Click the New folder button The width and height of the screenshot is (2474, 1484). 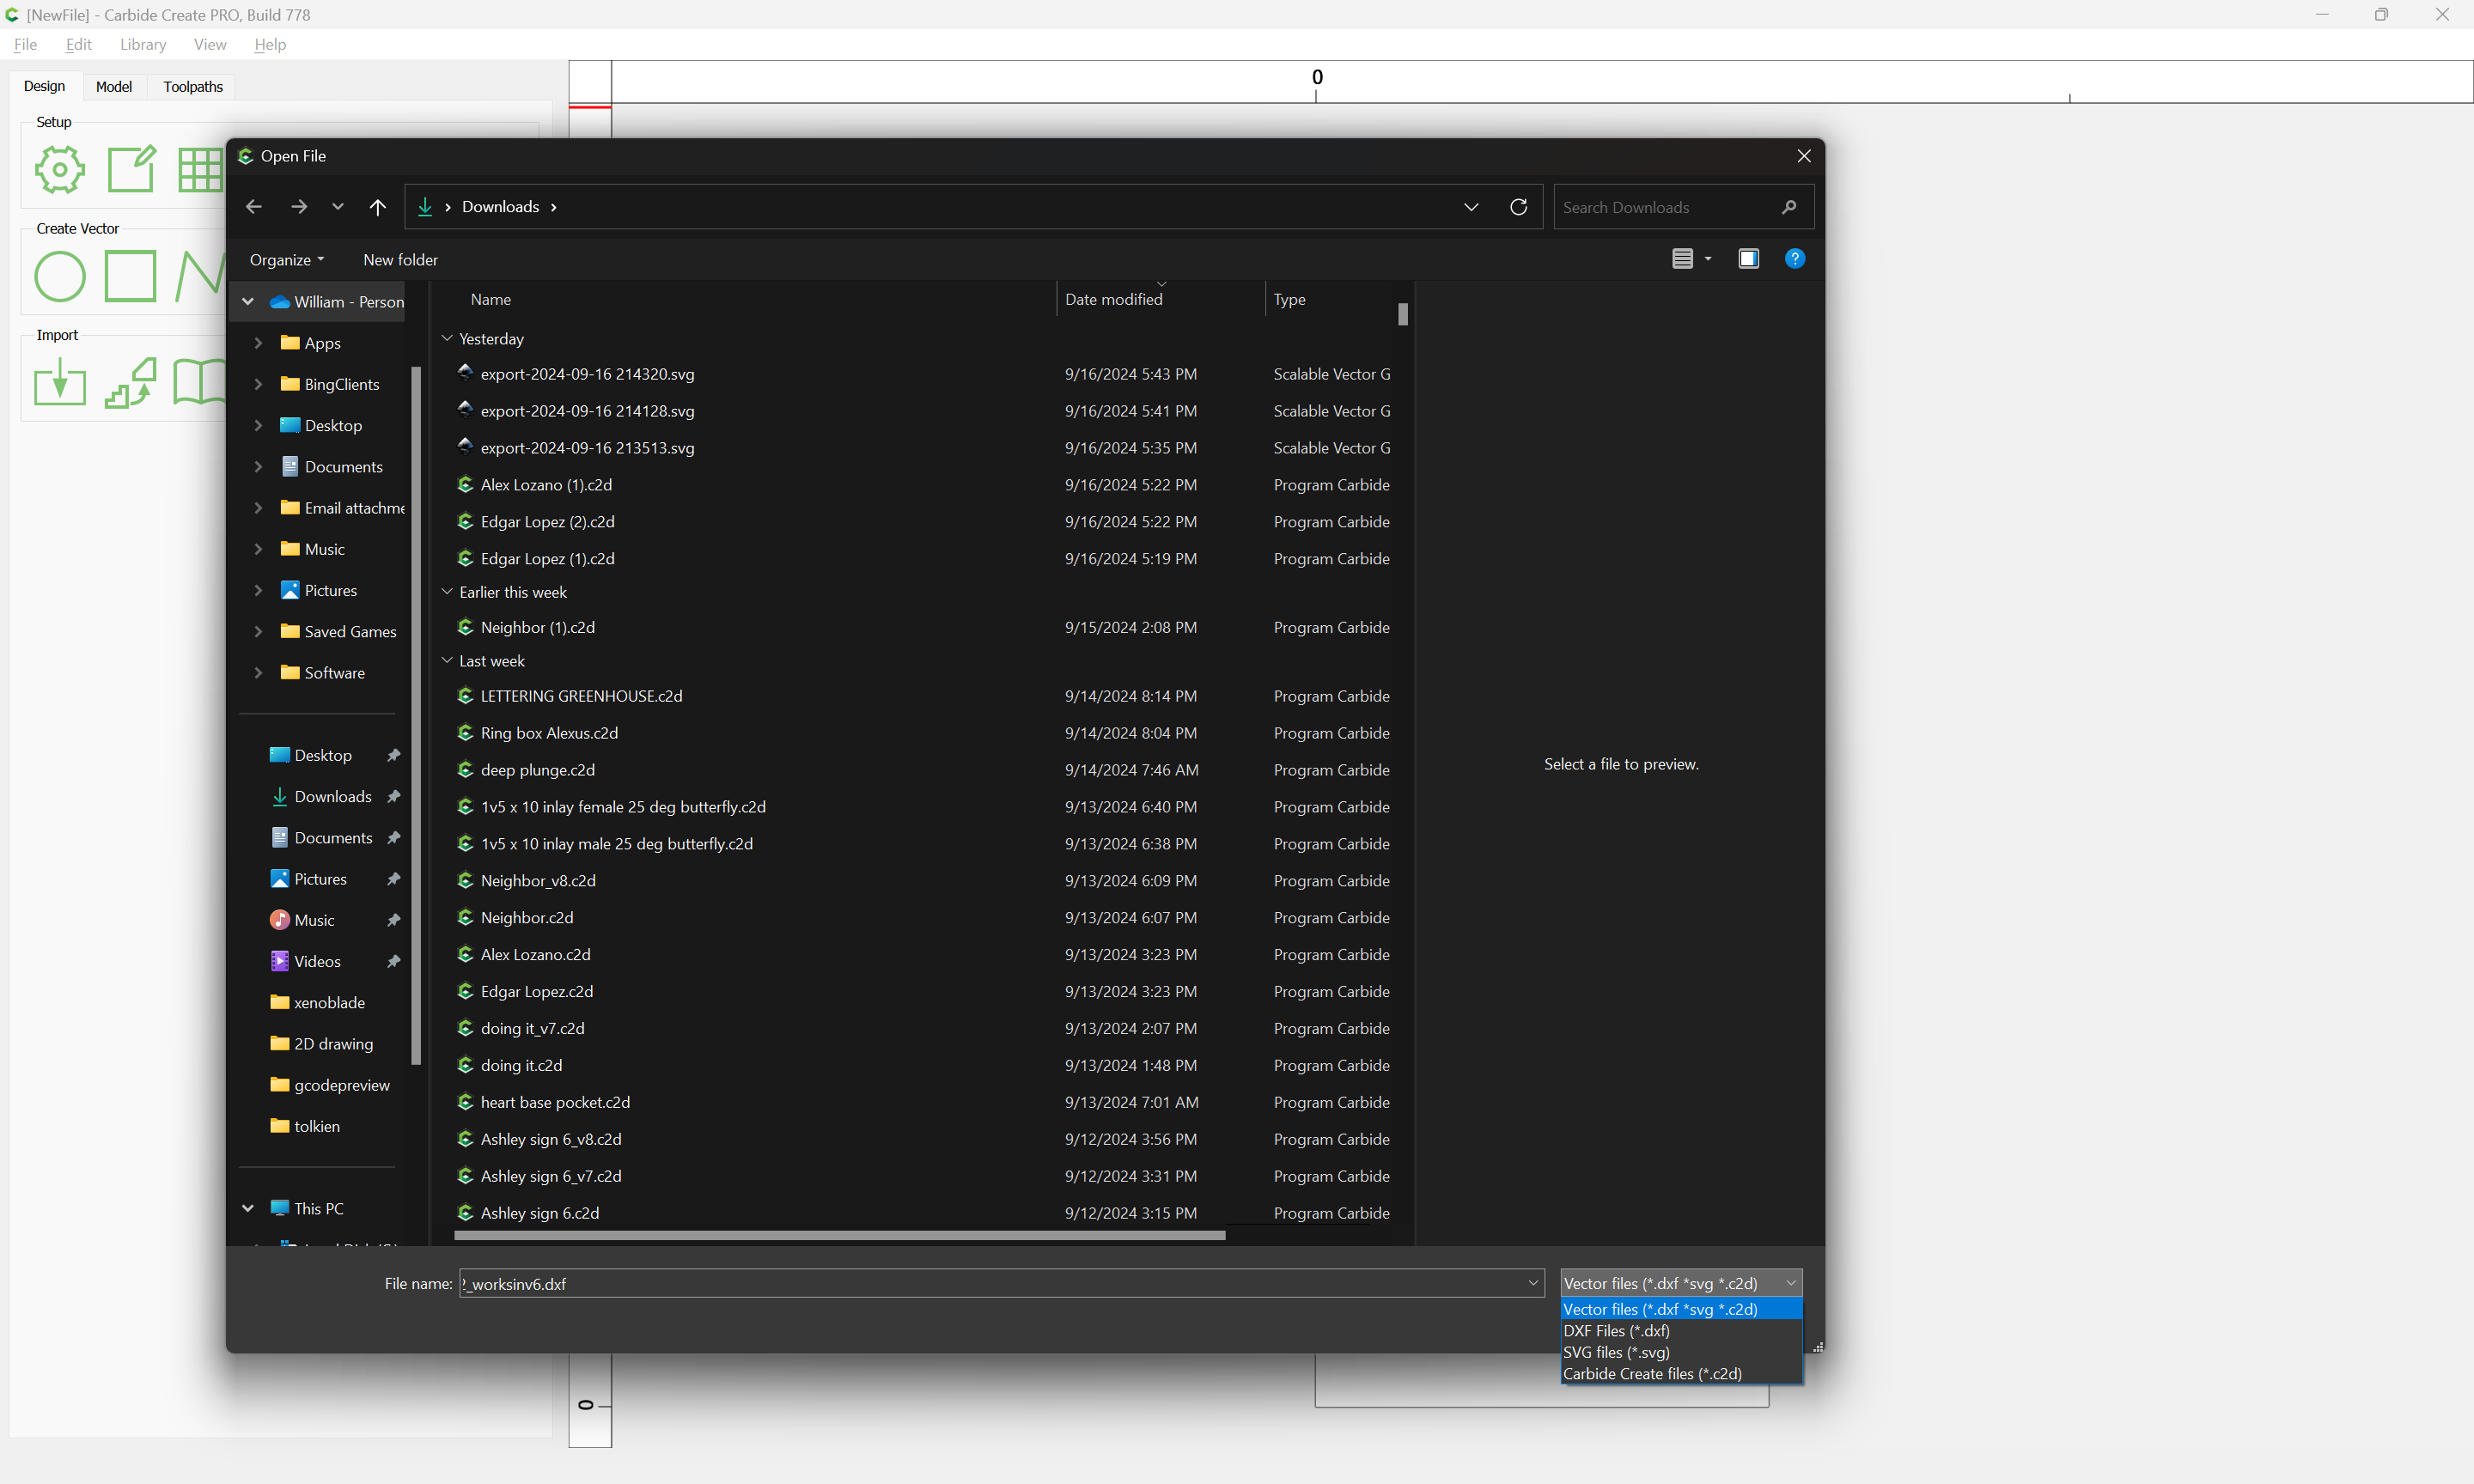(400, 260)
